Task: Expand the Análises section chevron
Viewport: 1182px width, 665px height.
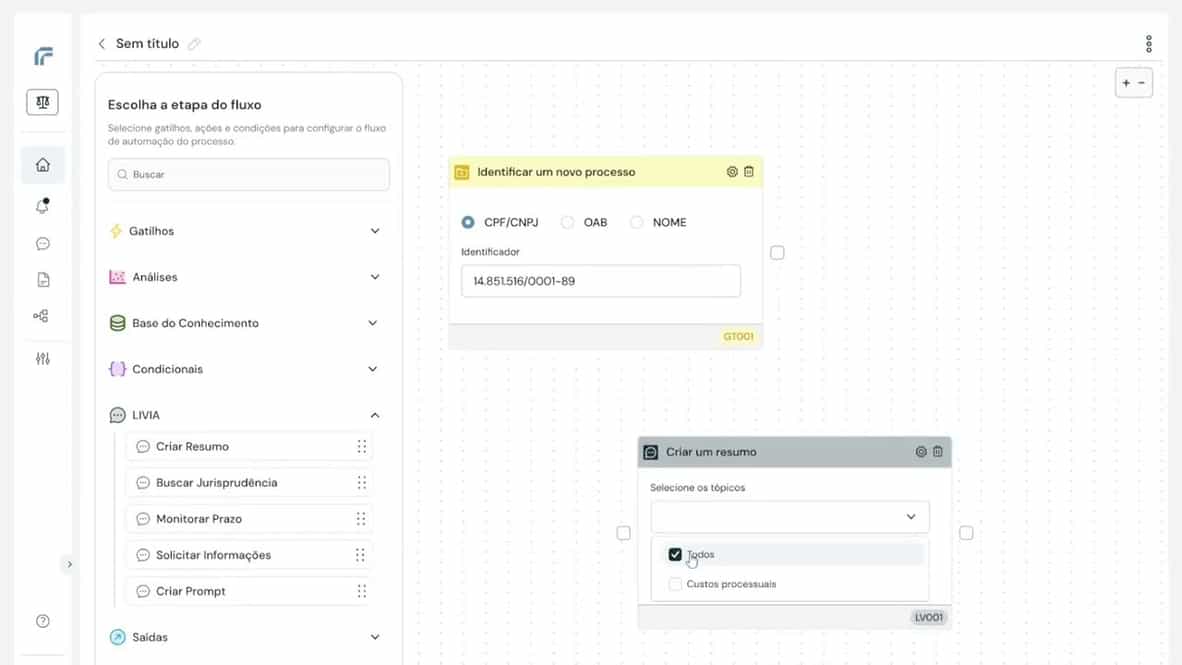Action: coord(375,277)
